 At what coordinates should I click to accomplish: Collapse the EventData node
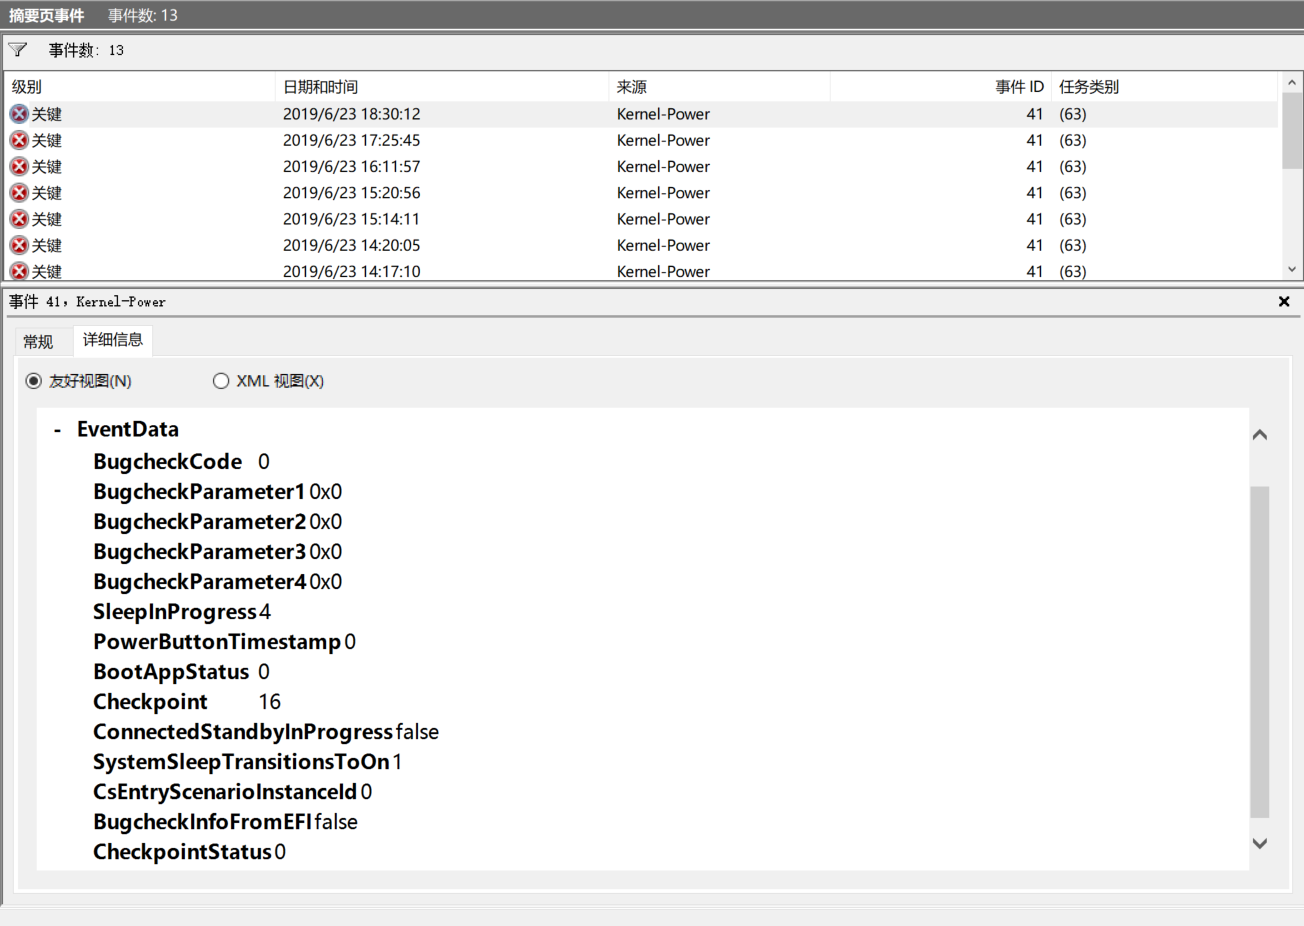57,430
